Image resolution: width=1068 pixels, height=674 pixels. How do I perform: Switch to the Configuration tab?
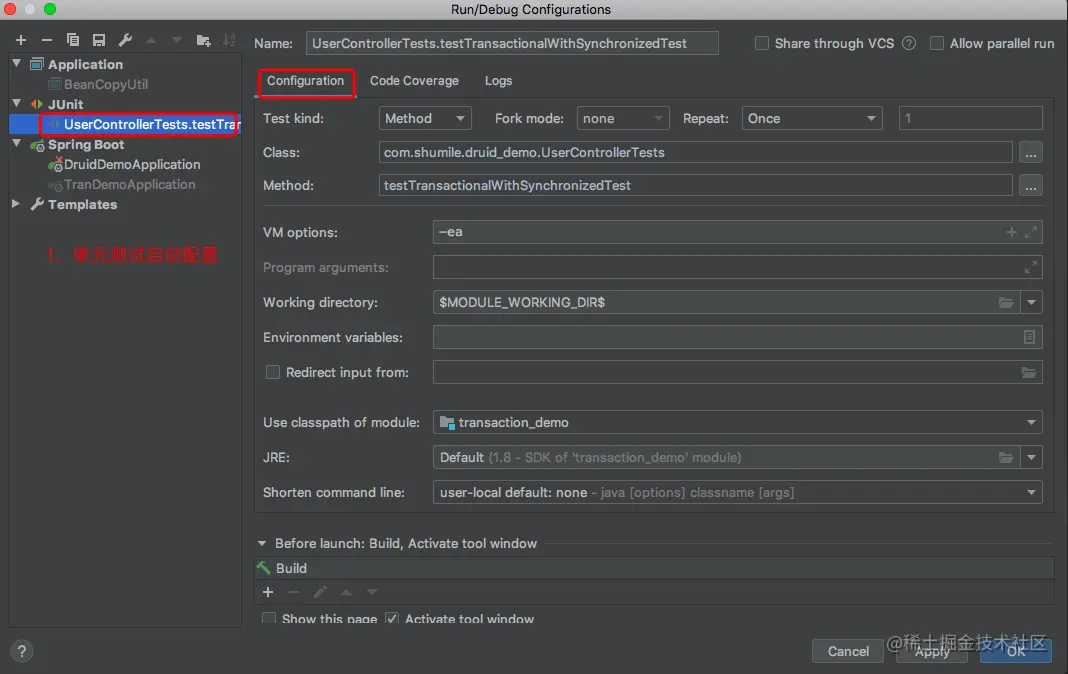(306, 81)
